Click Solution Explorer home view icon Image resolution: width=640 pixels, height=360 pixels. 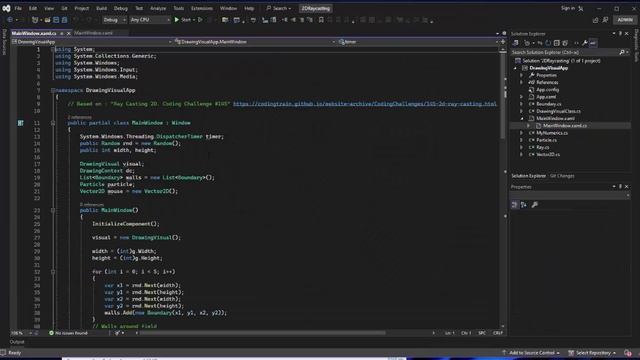[x=516, y=43]
